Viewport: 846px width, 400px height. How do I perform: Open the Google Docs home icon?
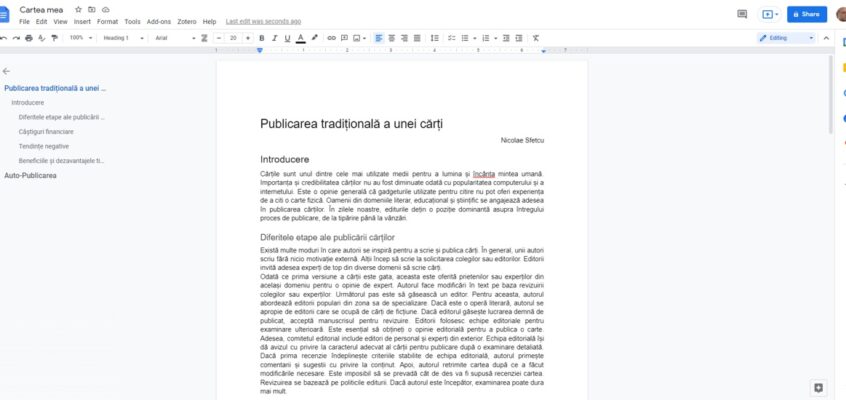click(x=4, y=15)
